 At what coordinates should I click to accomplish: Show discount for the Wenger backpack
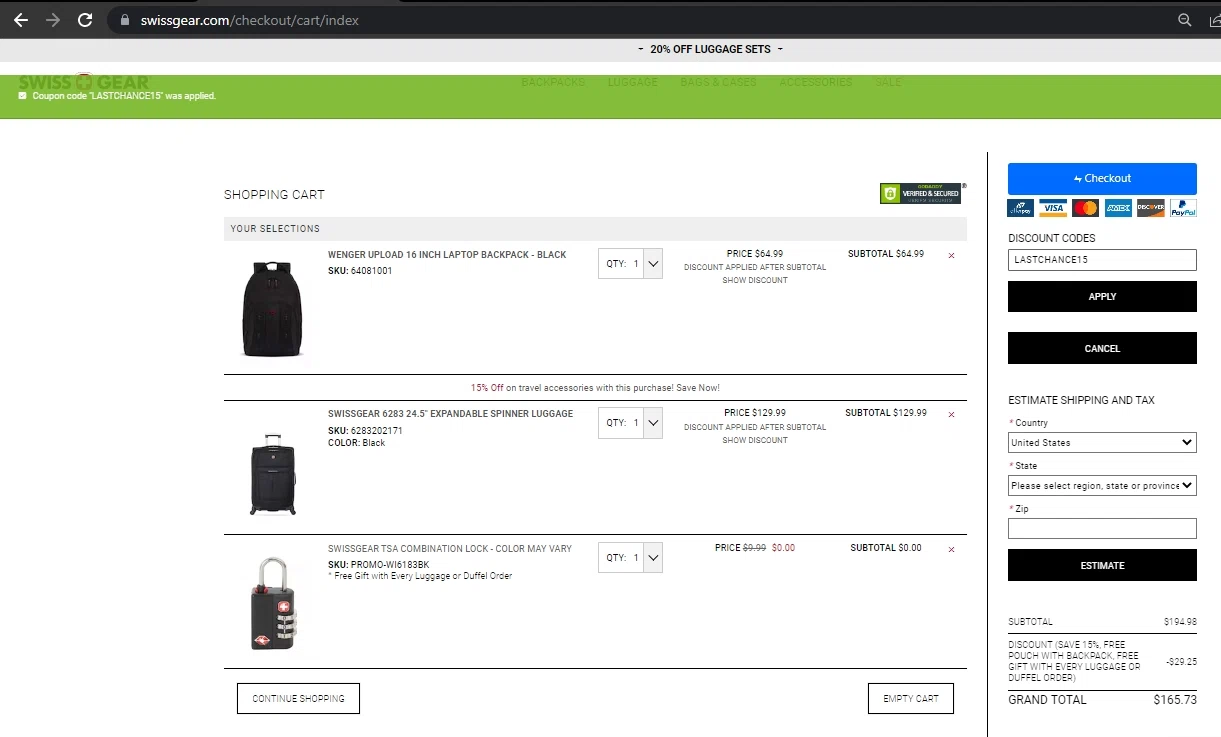[755, 280]
